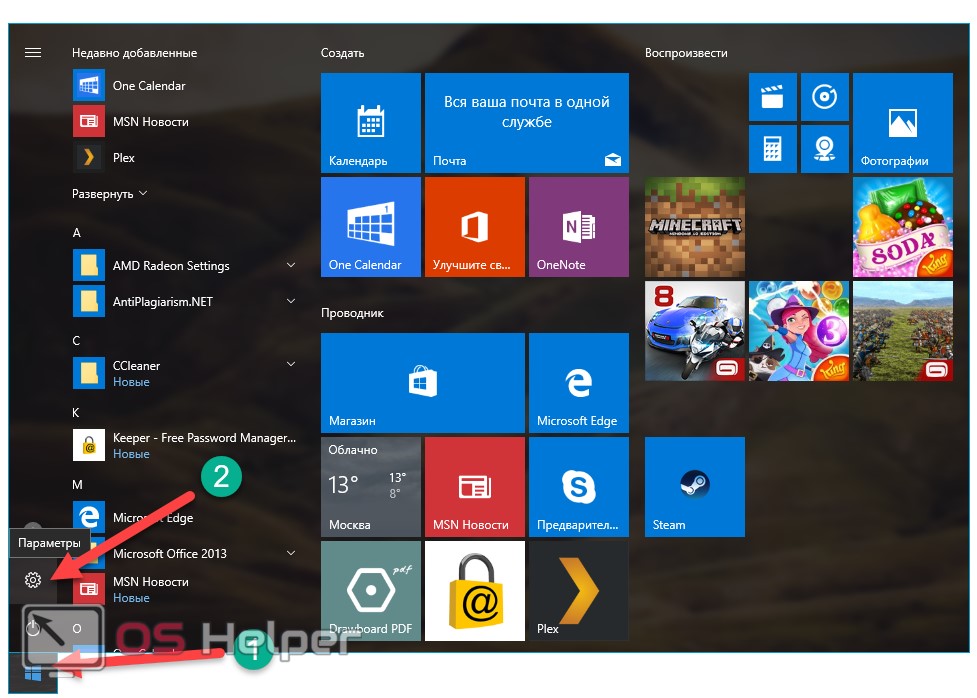Expand the Развернуть recently added list
Screen dimensions: 977x698
(x=109, y=193)
